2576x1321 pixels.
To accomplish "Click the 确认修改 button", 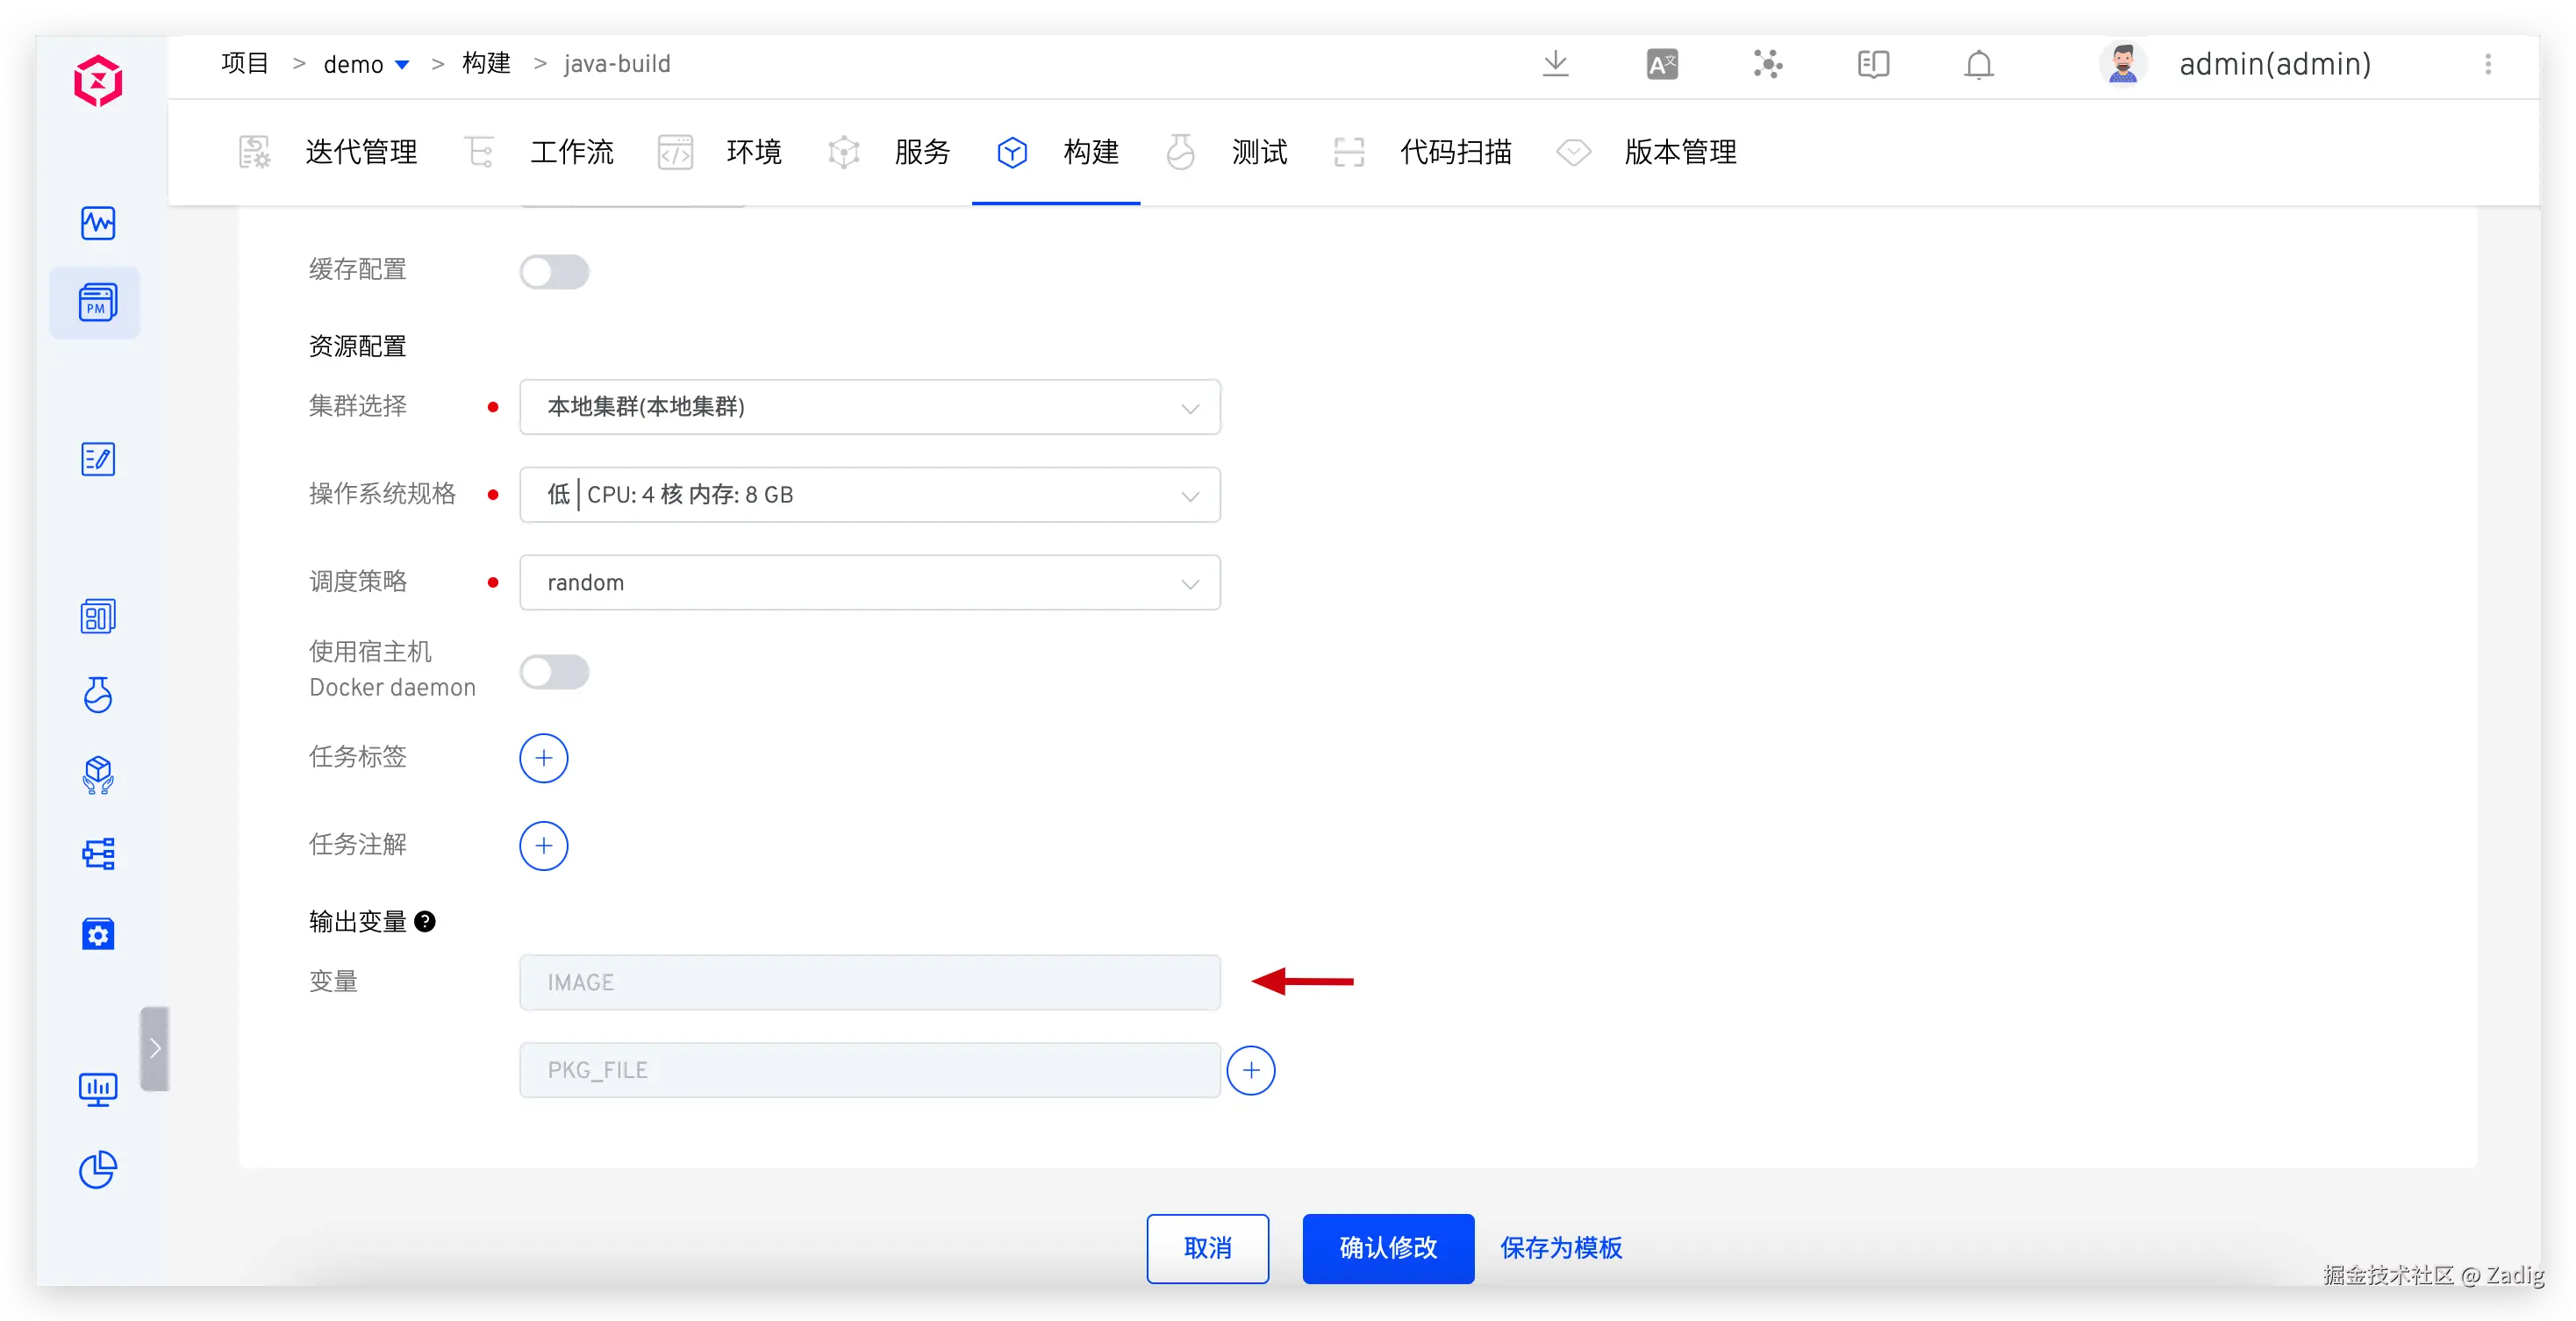I will [1388, 1248].
